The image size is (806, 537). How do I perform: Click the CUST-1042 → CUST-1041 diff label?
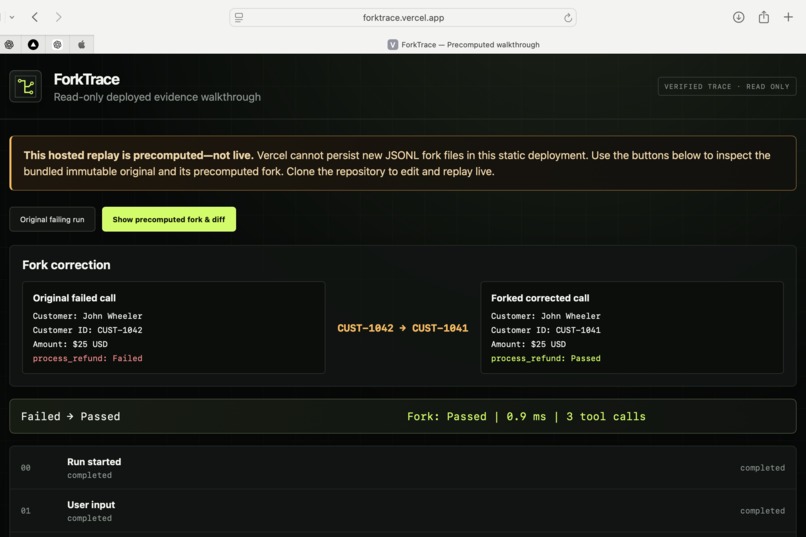(x=402, y=328)
